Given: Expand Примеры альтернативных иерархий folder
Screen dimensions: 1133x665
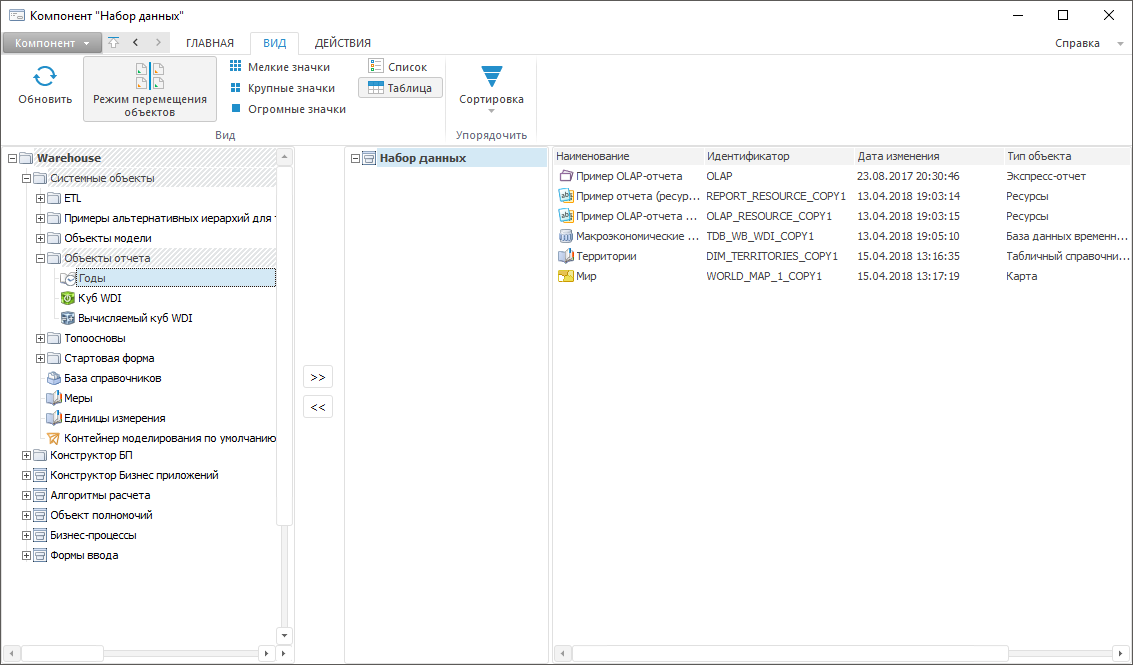Looking at the screenshot, I should click(40, 218).
